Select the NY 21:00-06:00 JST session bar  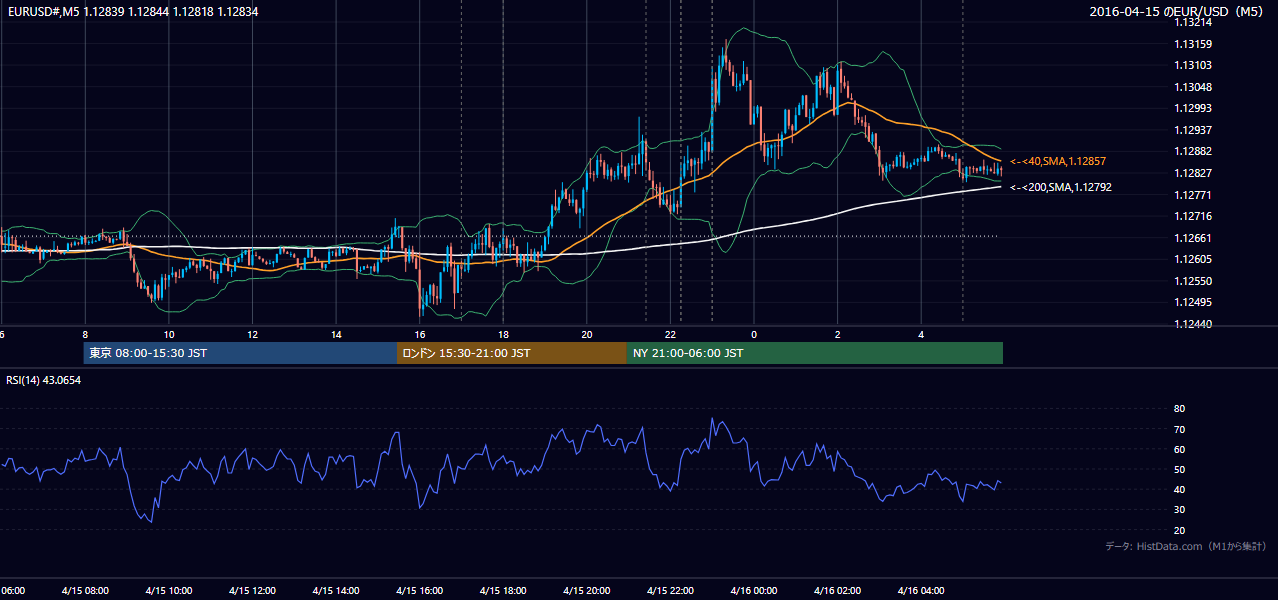pos(815,353)
